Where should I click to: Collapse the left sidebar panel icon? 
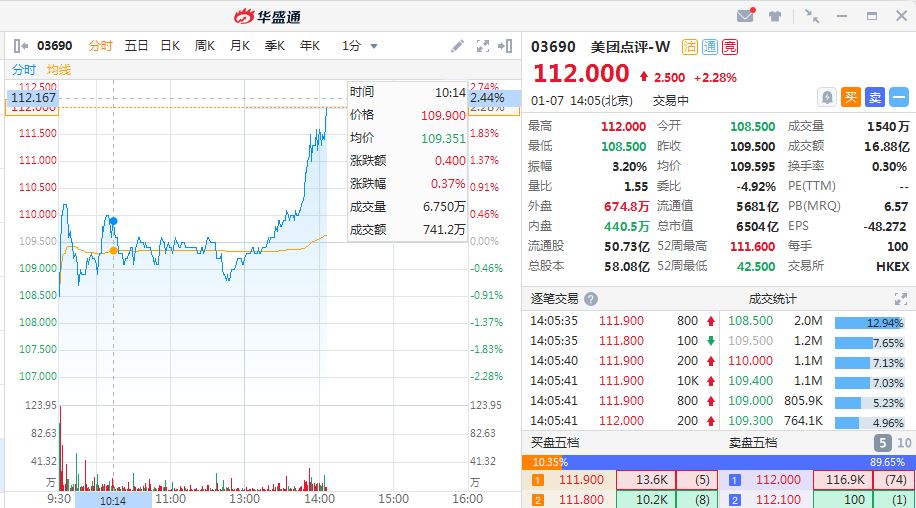point(20,46)
